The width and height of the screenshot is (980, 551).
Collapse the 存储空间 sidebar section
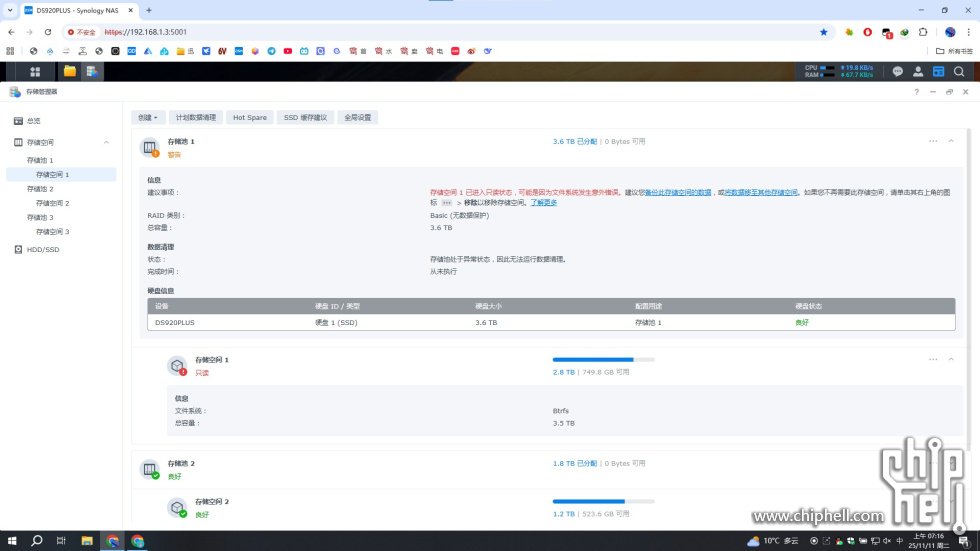[x=106, y=142]
